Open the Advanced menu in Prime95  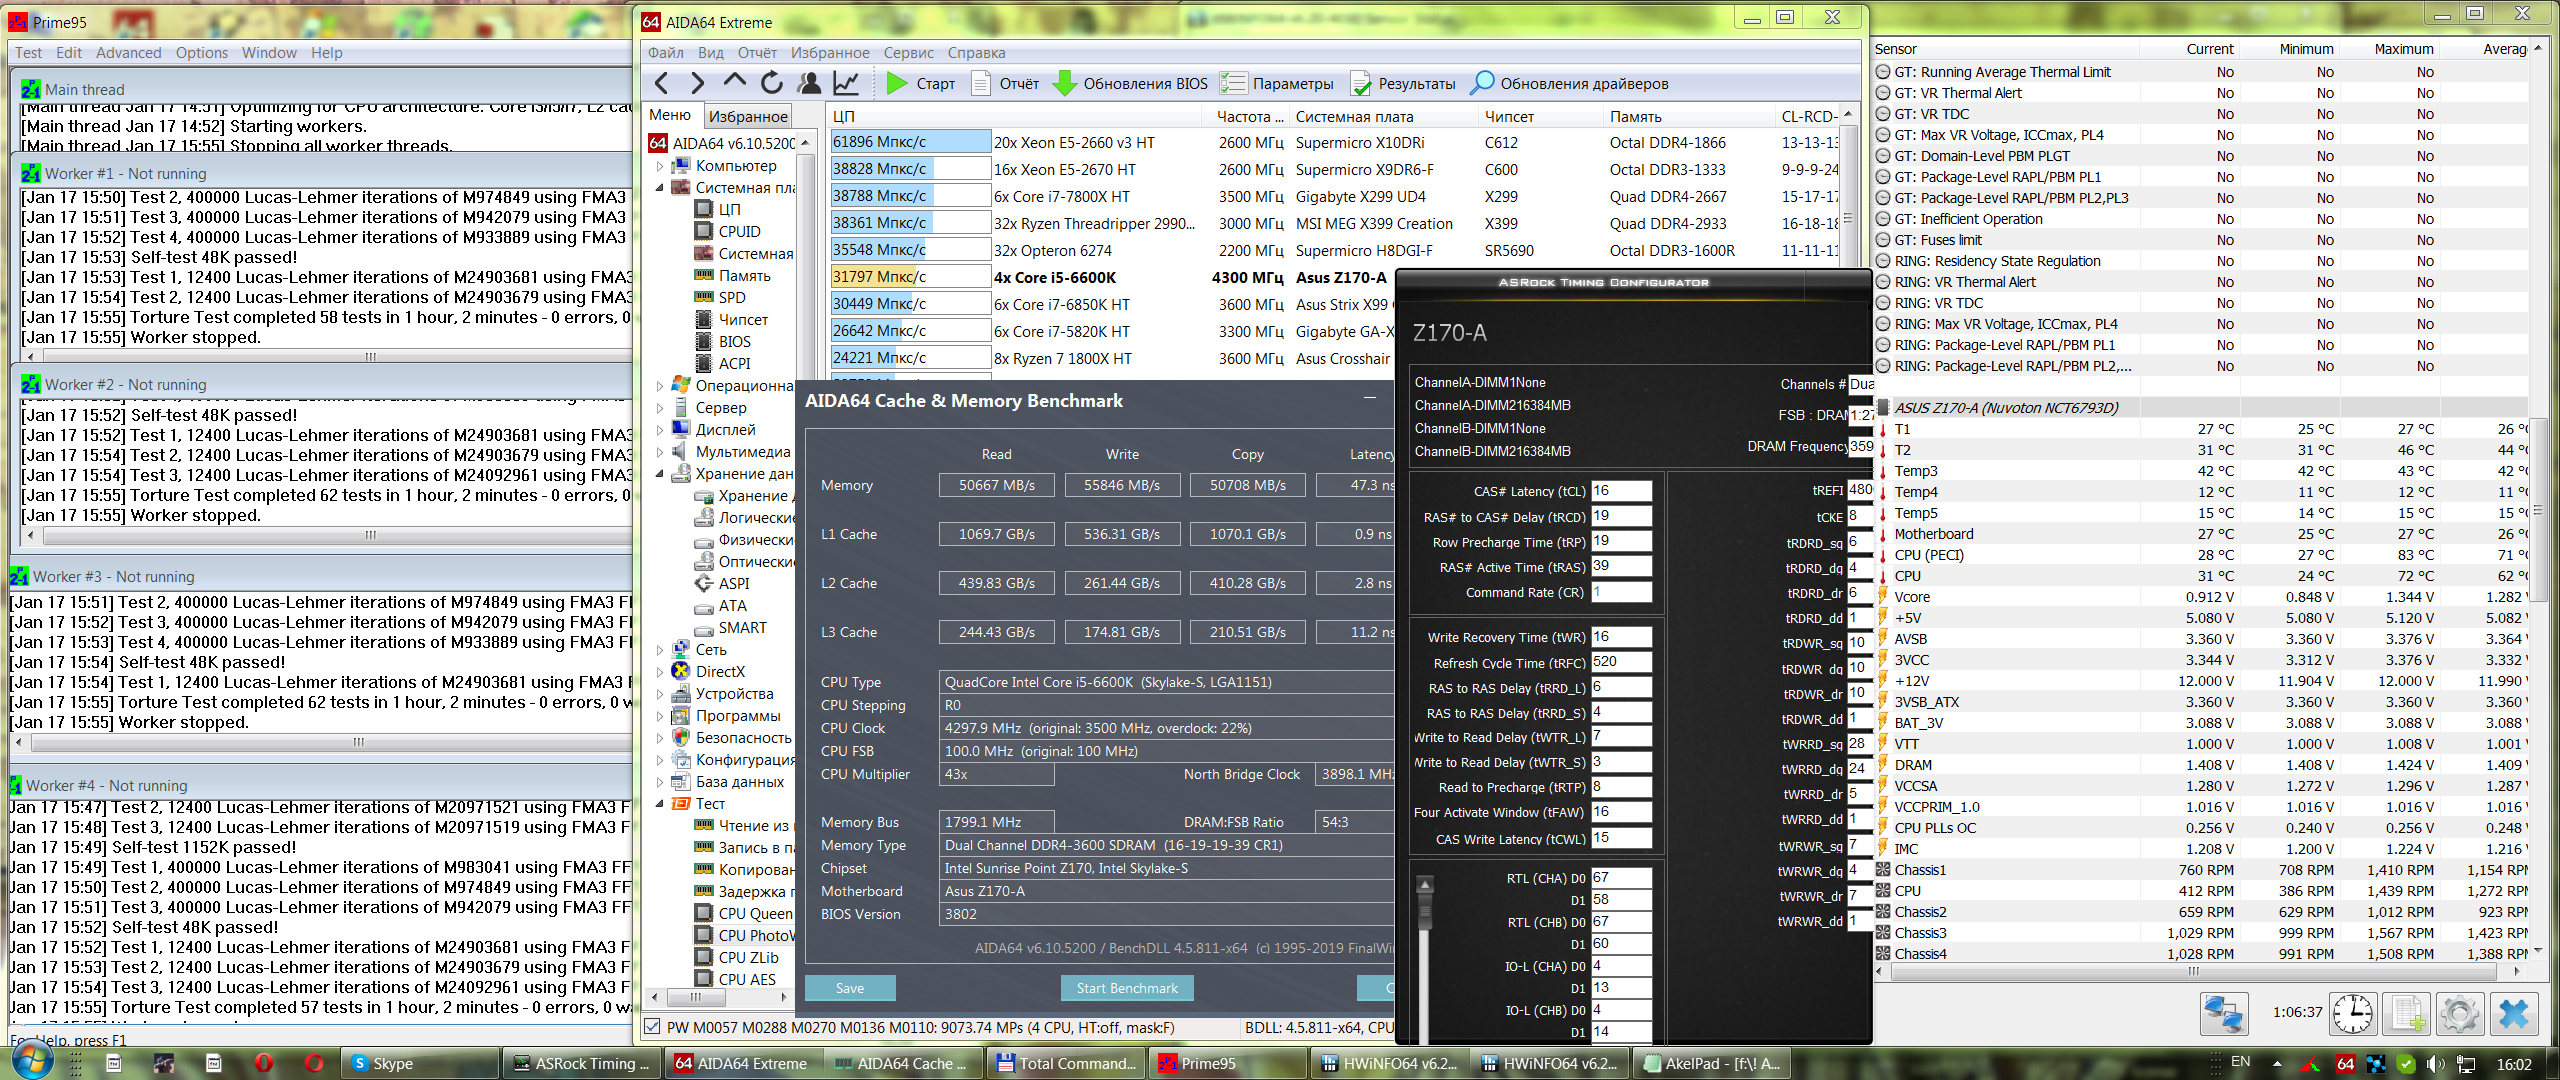(x=128, y=53)
